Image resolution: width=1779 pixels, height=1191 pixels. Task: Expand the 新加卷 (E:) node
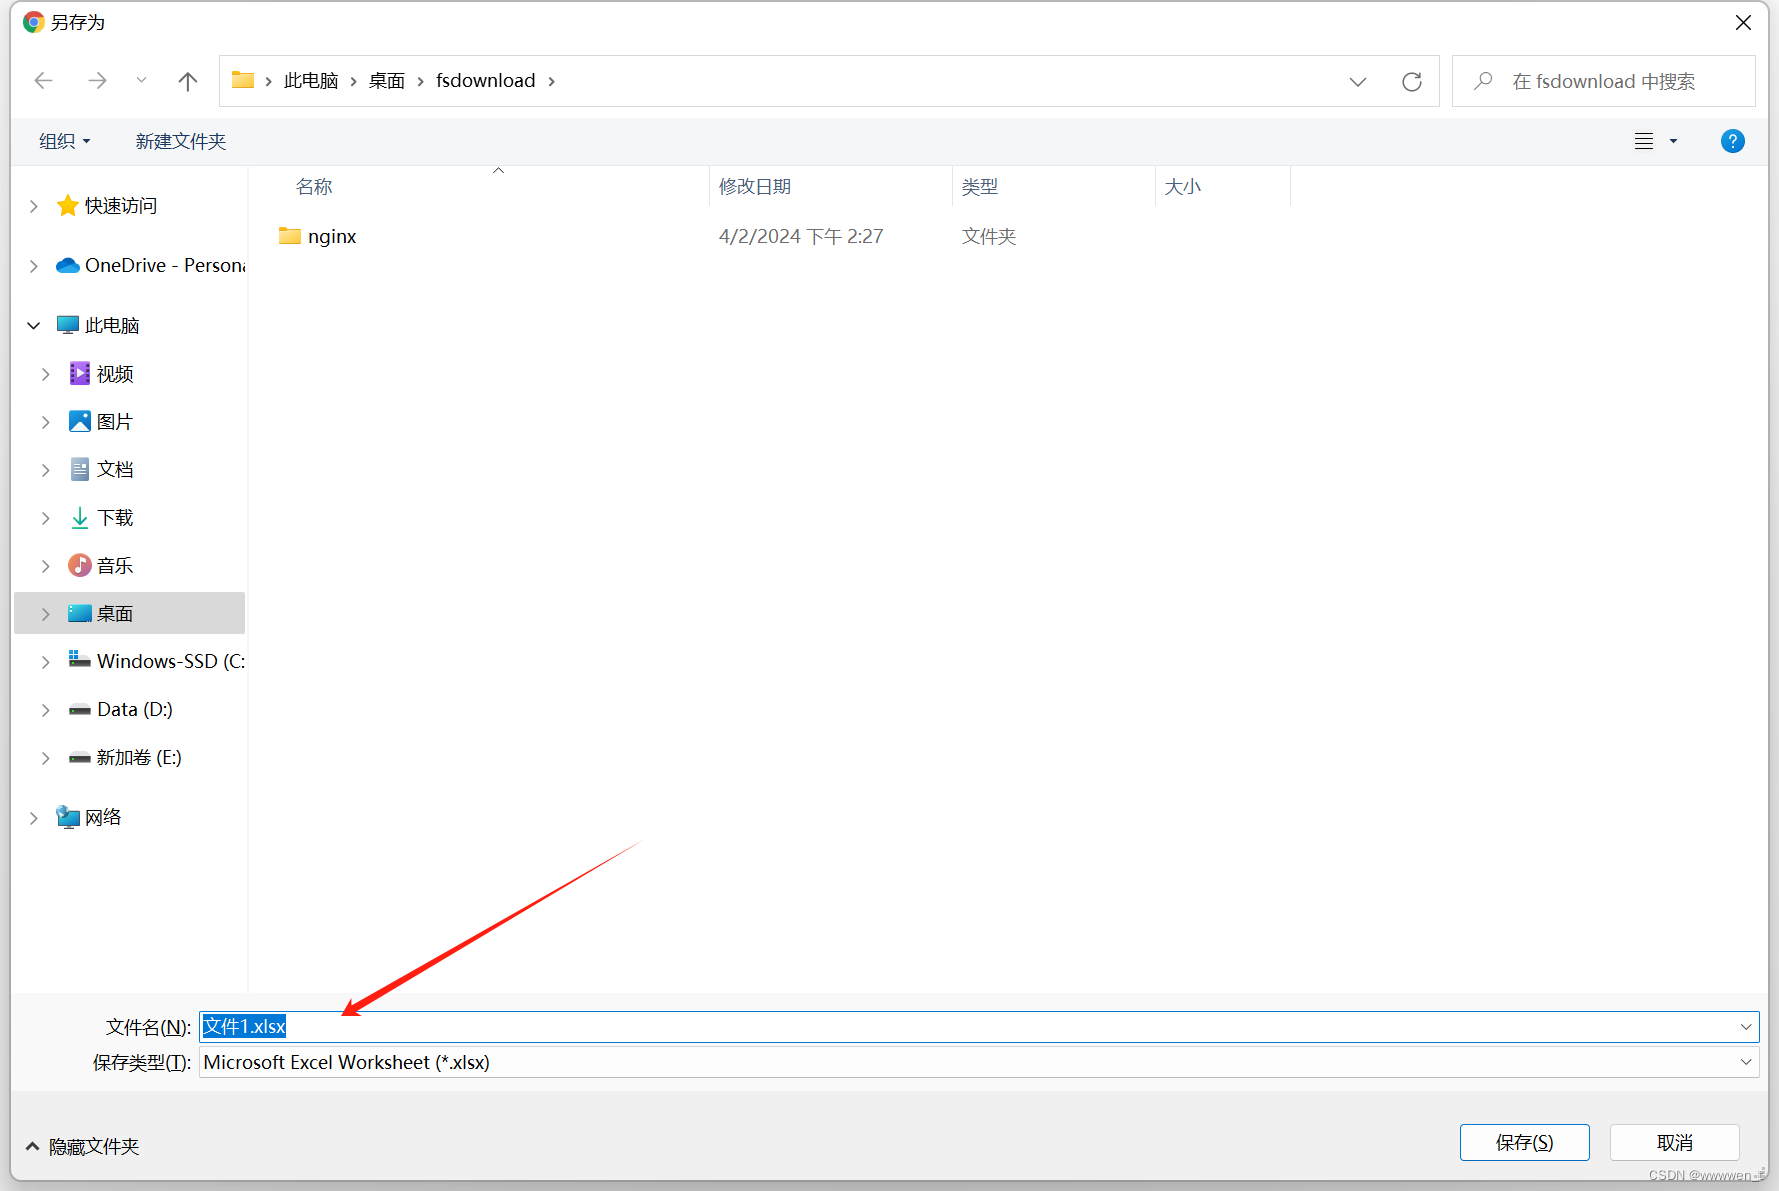(x=46, y=758)
